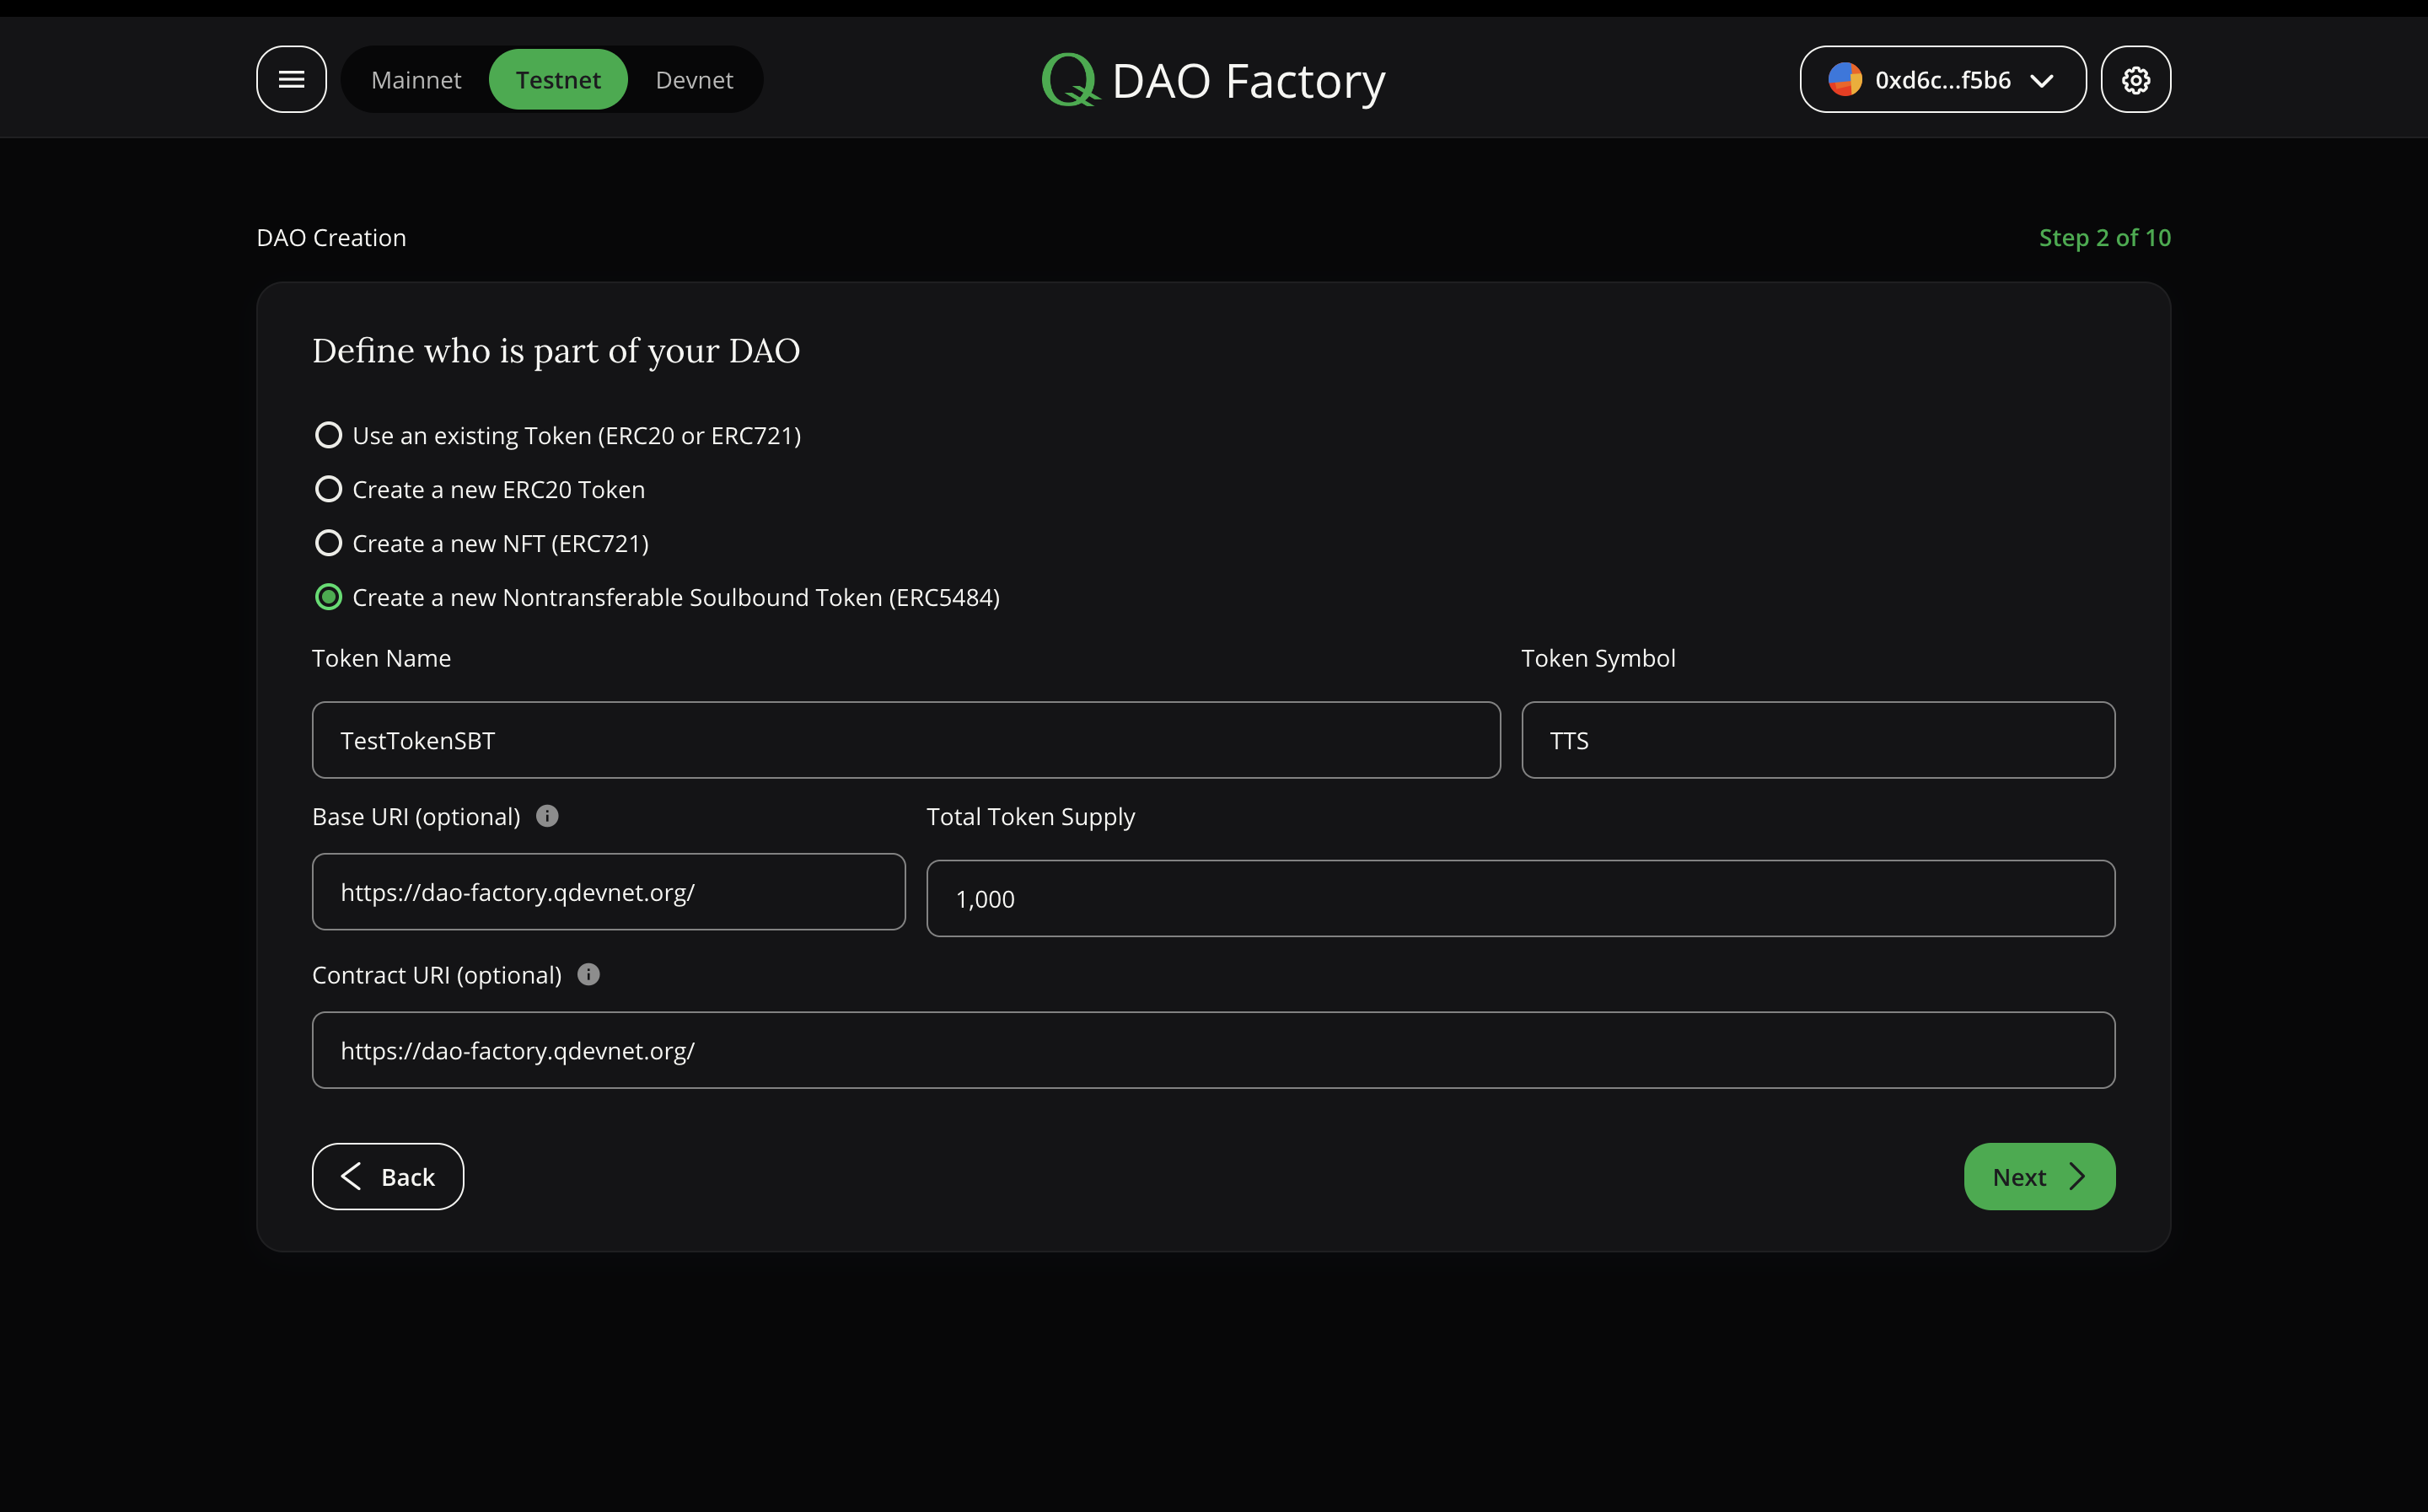Viewport: 2428px width, 1512px height.
Task: Switch to the Mainnet network tab
Action: click(x=416, y=79)
